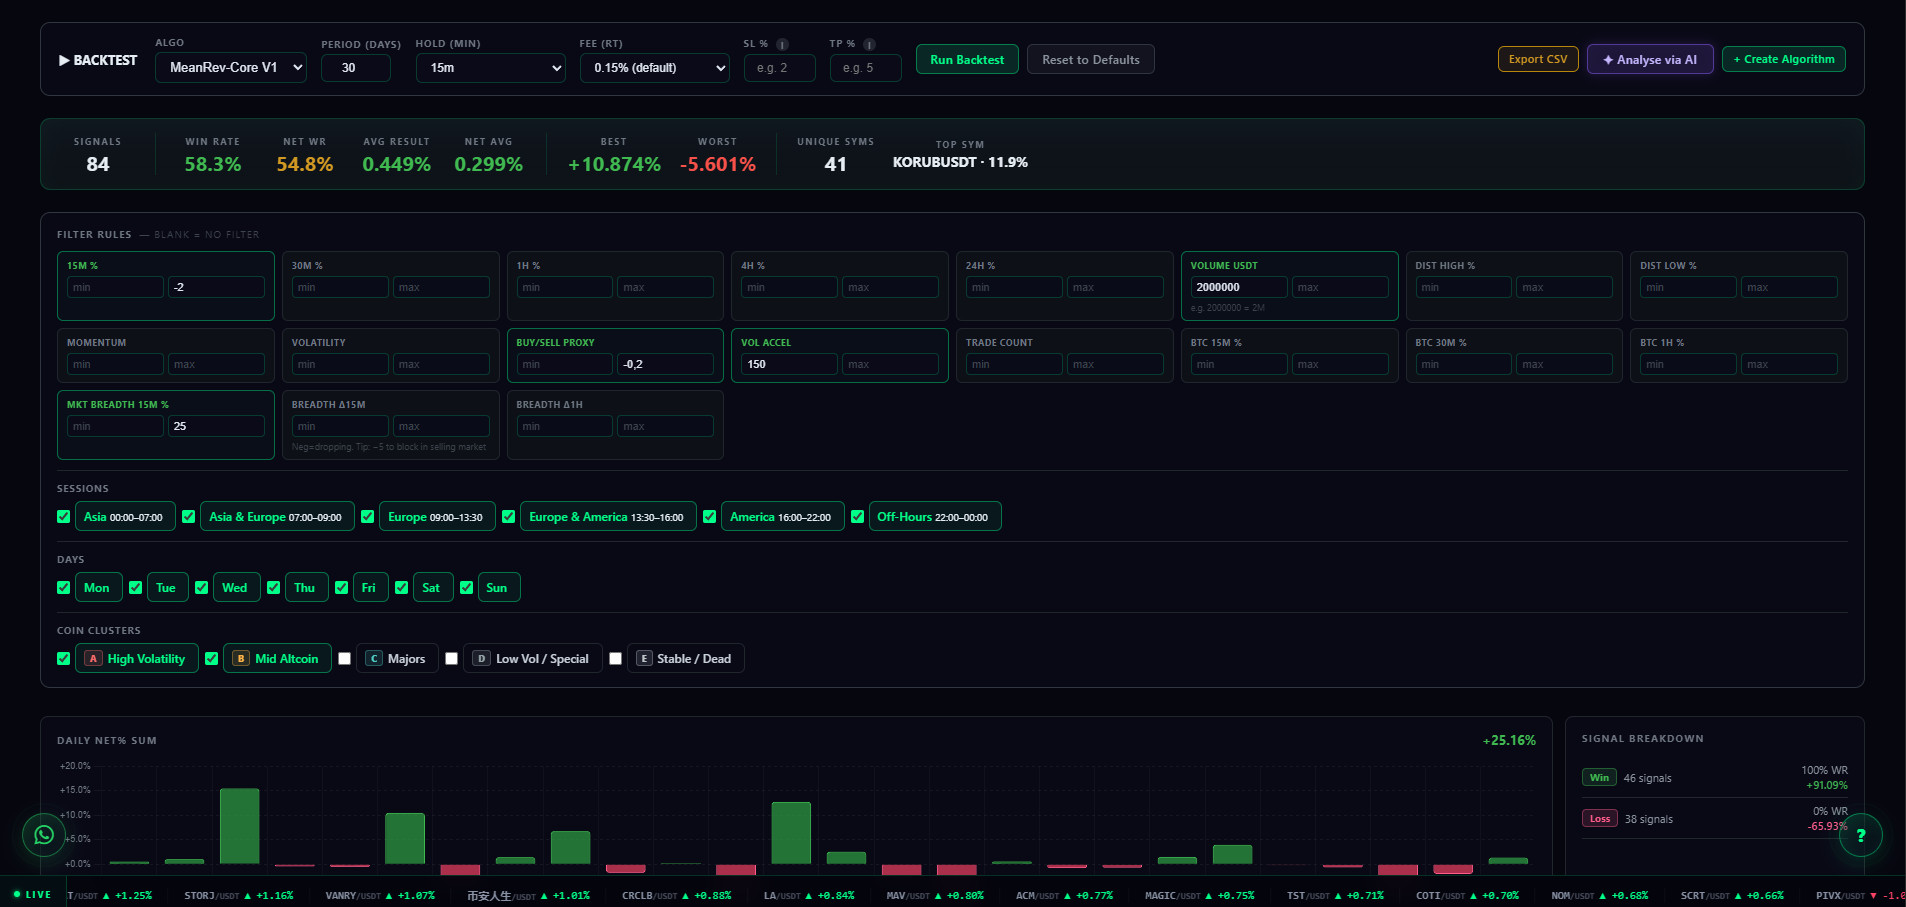The image size is (1906, 907).
Task: Click Run Backtest button
Action: (967, 59)
